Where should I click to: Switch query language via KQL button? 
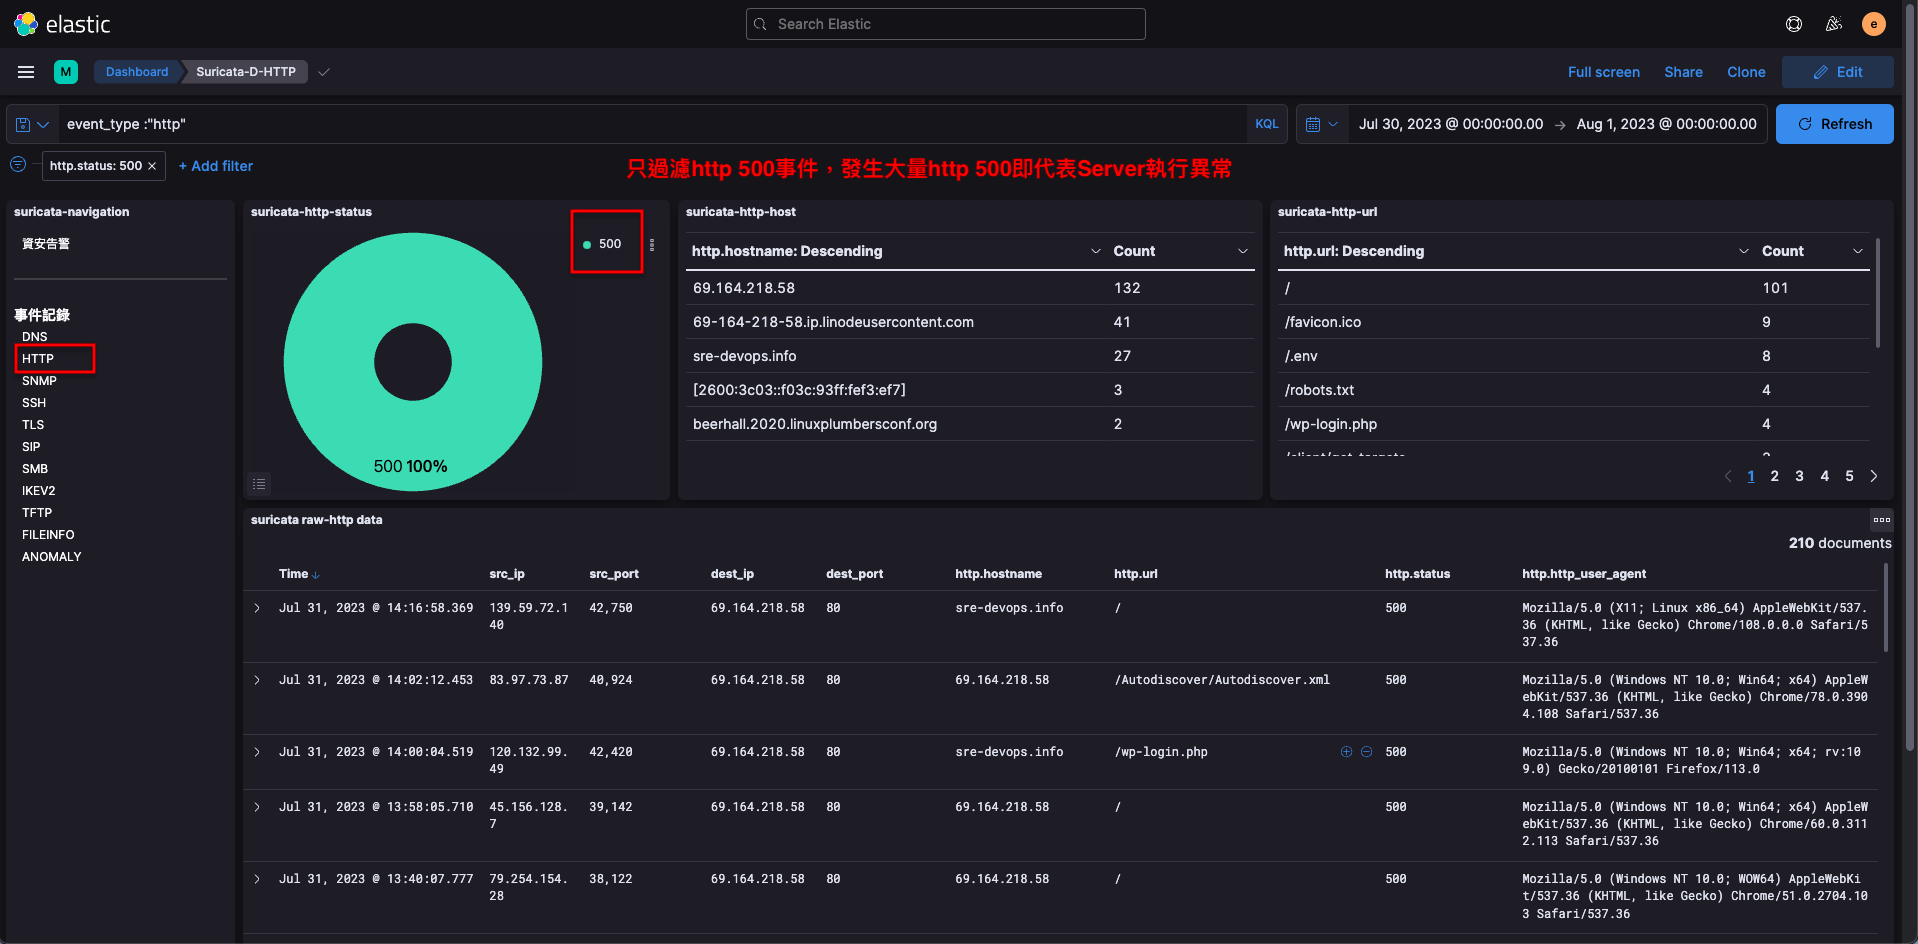tap(1266, 124)
